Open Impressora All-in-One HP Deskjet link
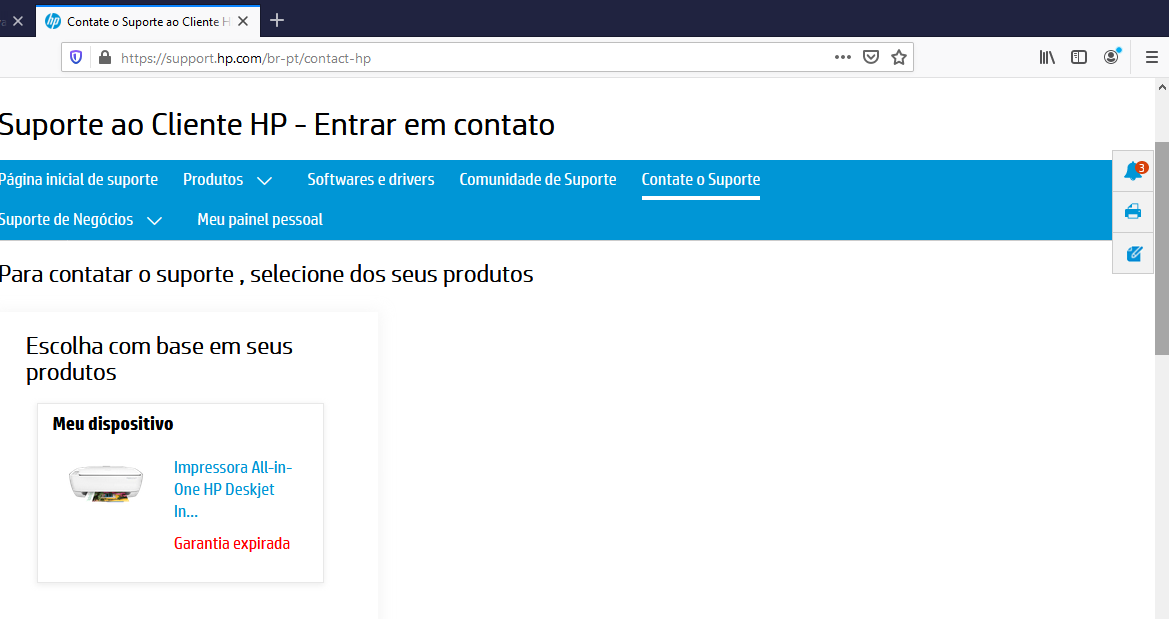Screen dimensions: 1169x619 pyautogui.click(x=233, y=489)
